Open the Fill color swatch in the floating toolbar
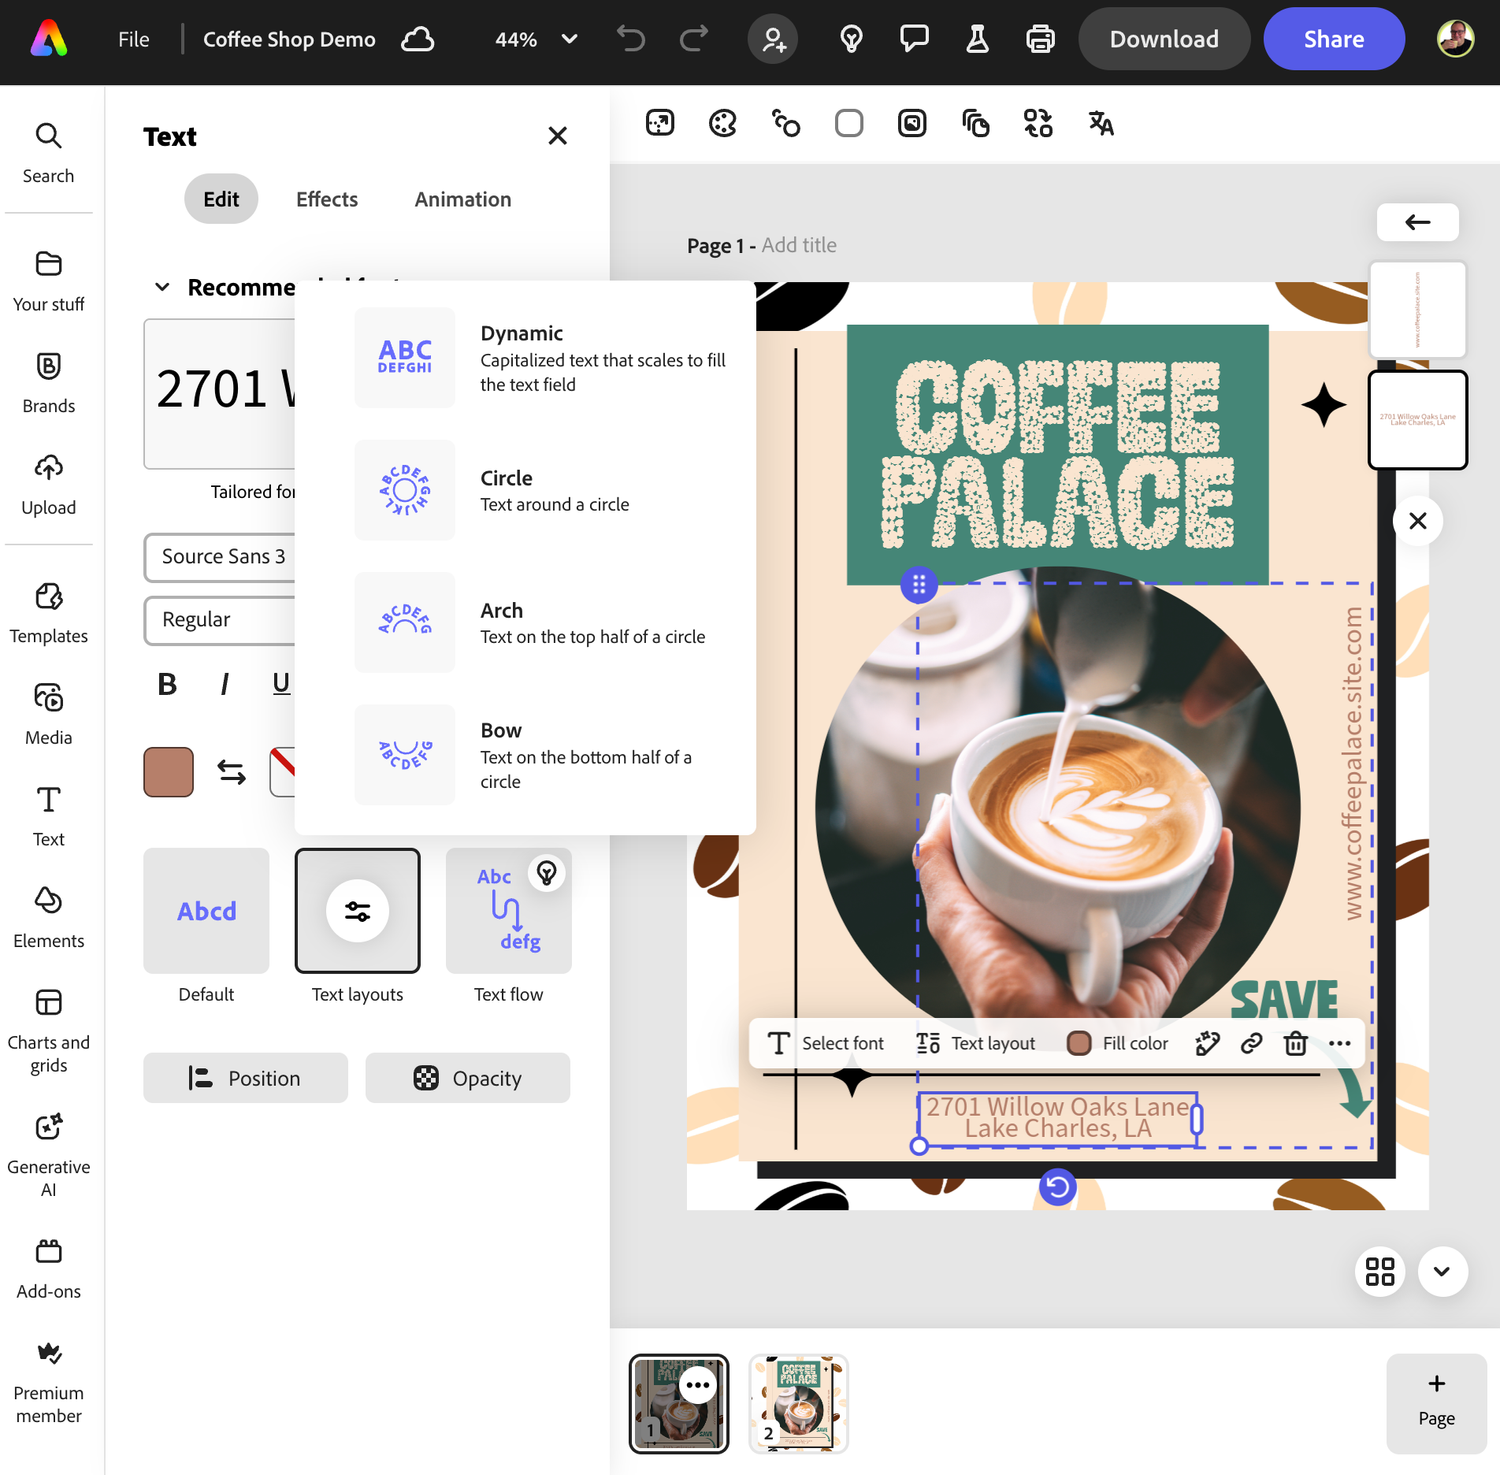Viewport: 1500px width, 1475px height. (x=1079, y=1043)
